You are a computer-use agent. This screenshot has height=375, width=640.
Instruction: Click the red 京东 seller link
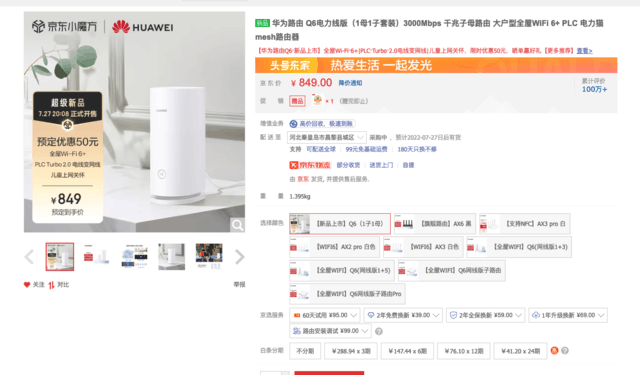coord(303,179)
